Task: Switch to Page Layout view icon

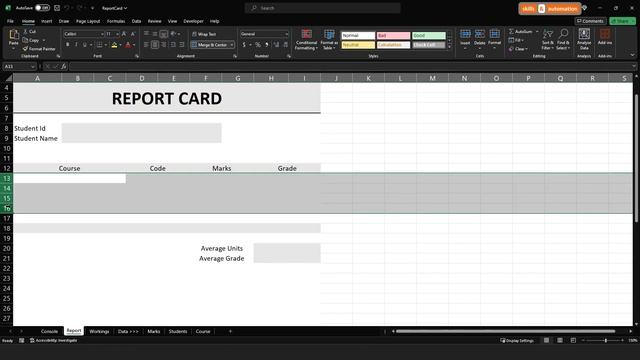Action: [x=560, y=340]
